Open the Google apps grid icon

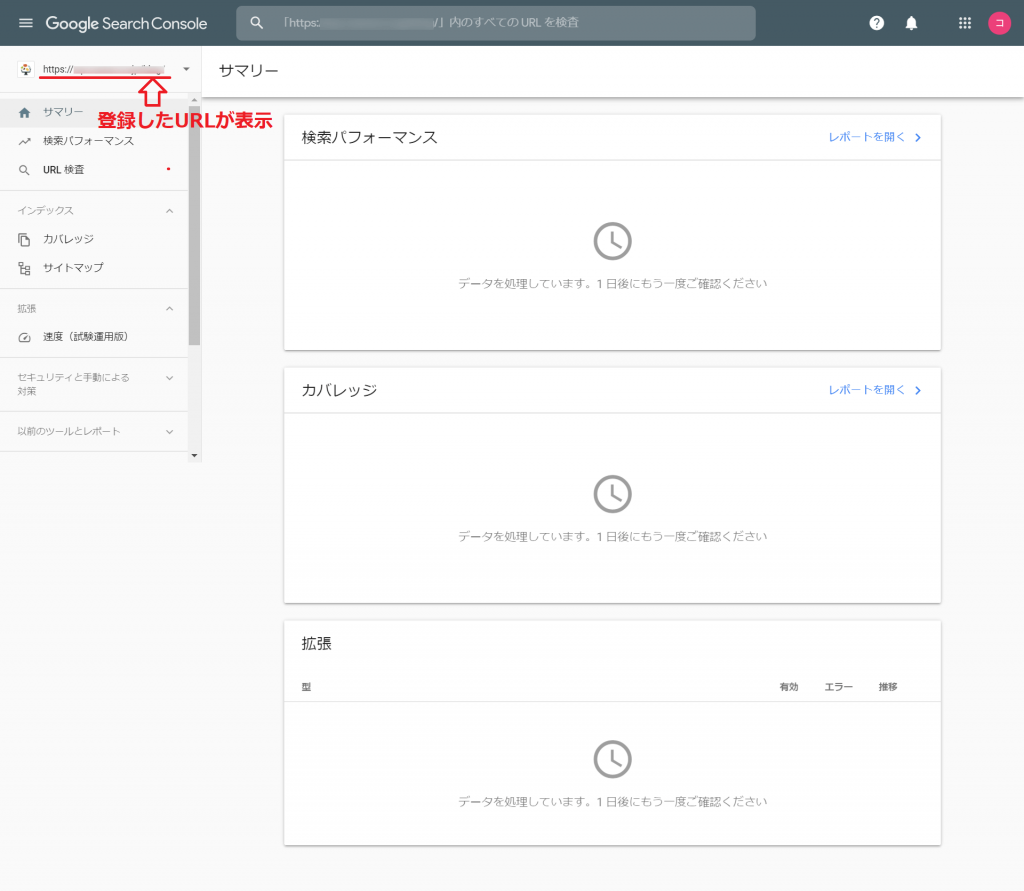(965, 23)
